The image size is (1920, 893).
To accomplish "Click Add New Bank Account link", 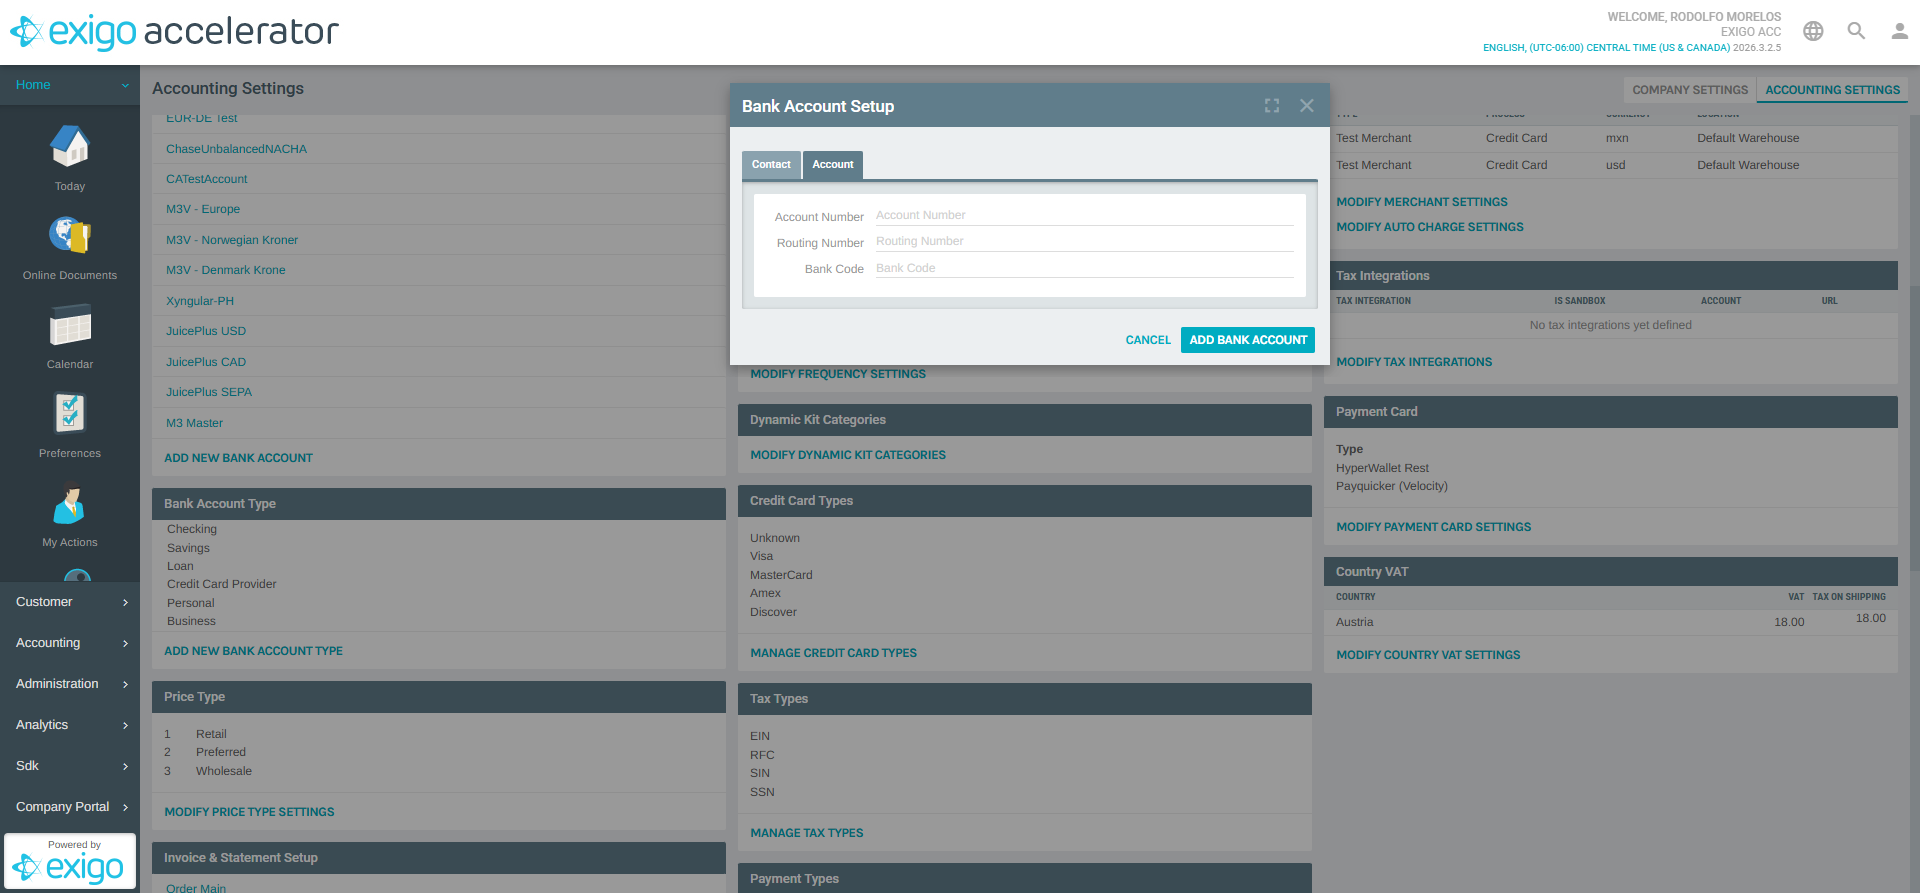I will tap(238, 458).
